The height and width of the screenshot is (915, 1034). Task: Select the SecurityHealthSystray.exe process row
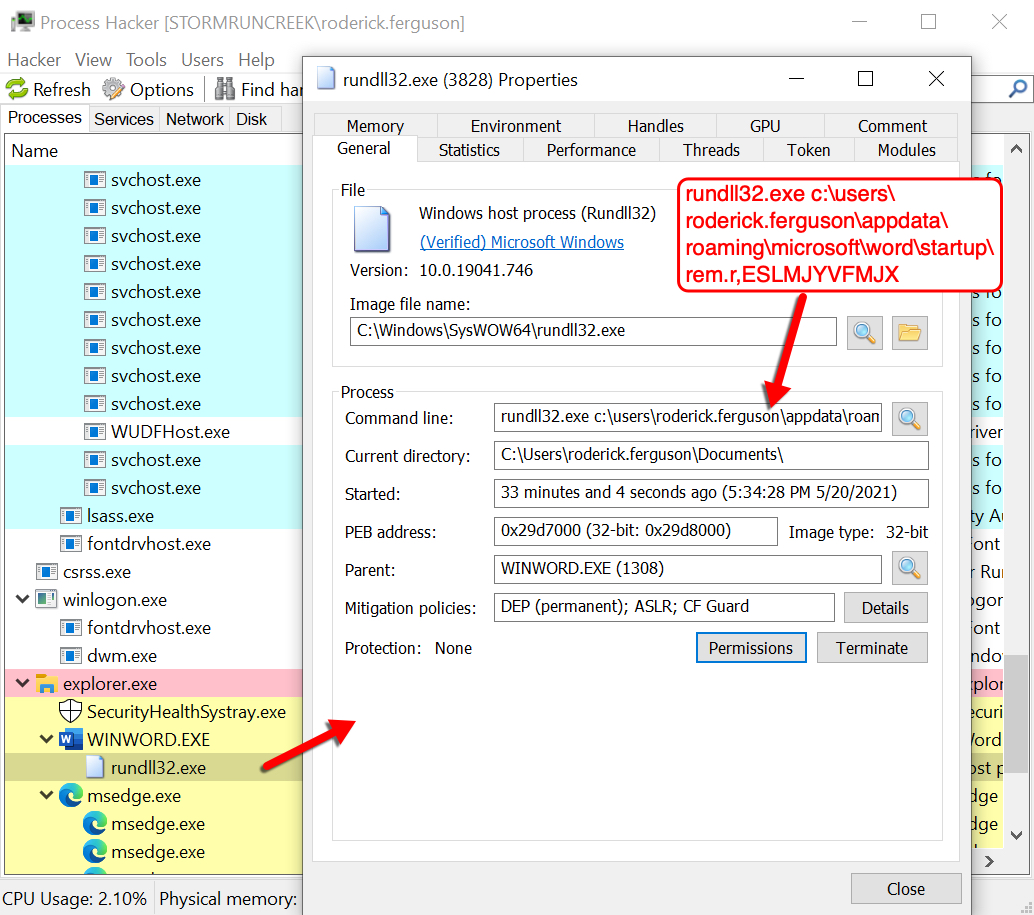pos(153,712)
